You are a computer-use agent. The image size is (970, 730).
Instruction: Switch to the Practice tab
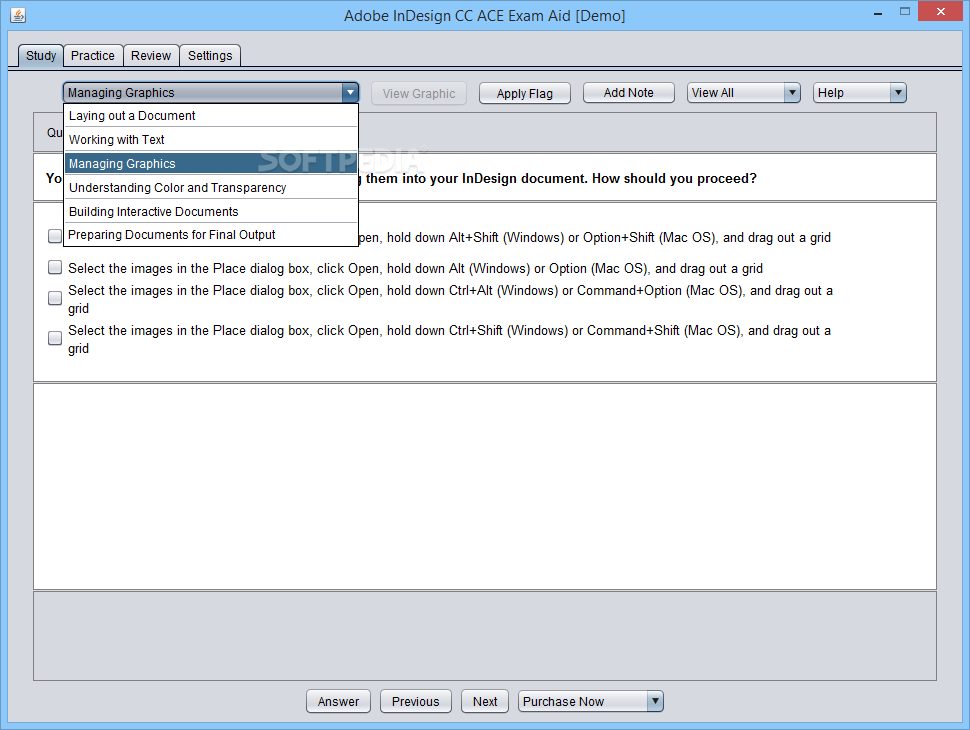tap(93, 56)
